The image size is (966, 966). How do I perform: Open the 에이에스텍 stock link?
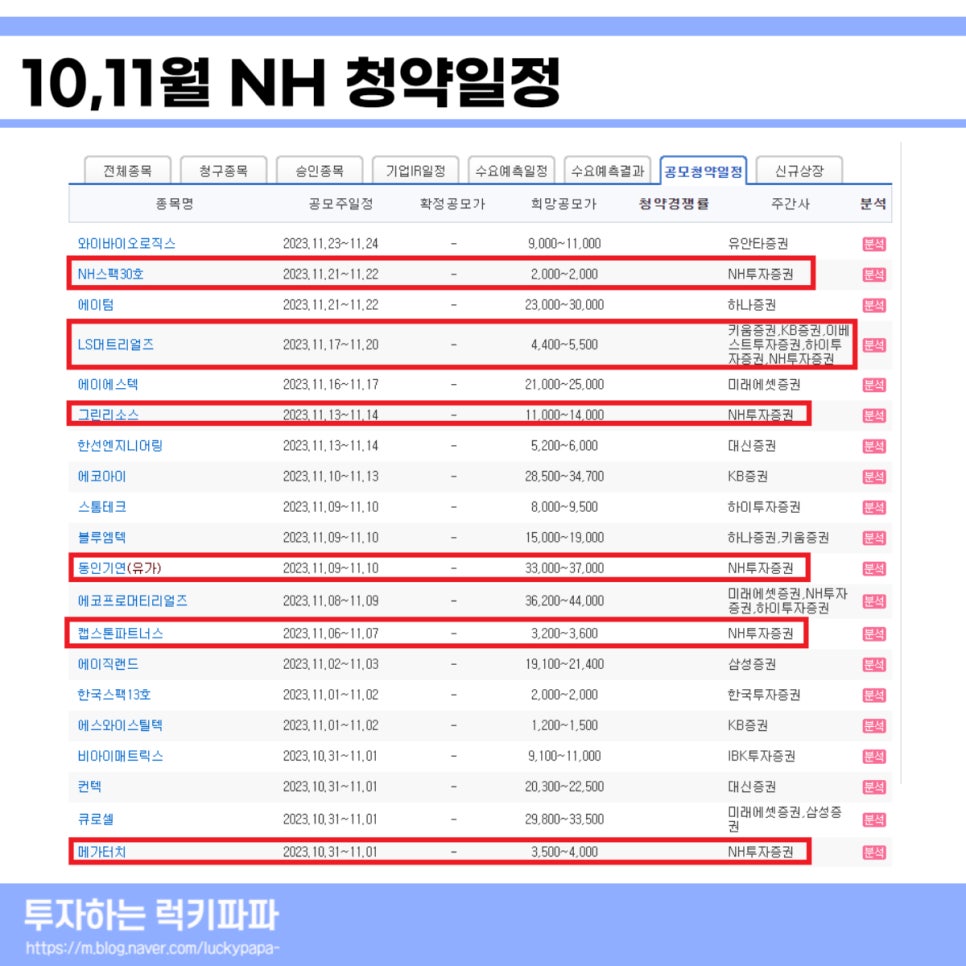[108, 384]
